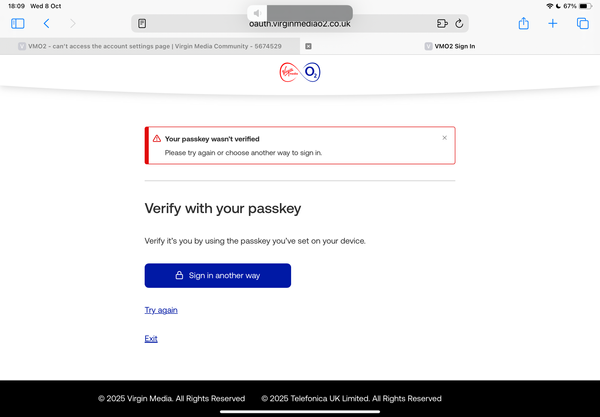The width and height of the screenshot is (600, 417).
Task: Reload the current page
Action: tap(459, 23)
